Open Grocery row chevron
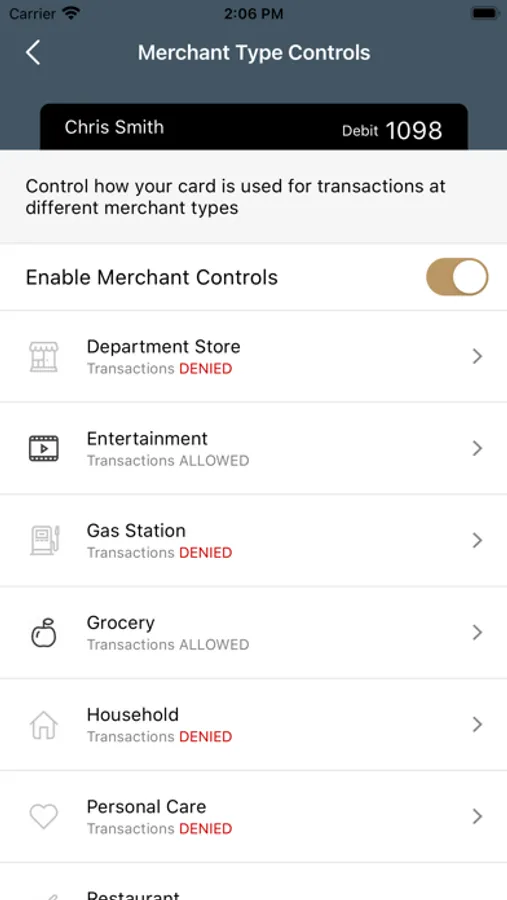 pyautogui.click(x=477, y=633)
